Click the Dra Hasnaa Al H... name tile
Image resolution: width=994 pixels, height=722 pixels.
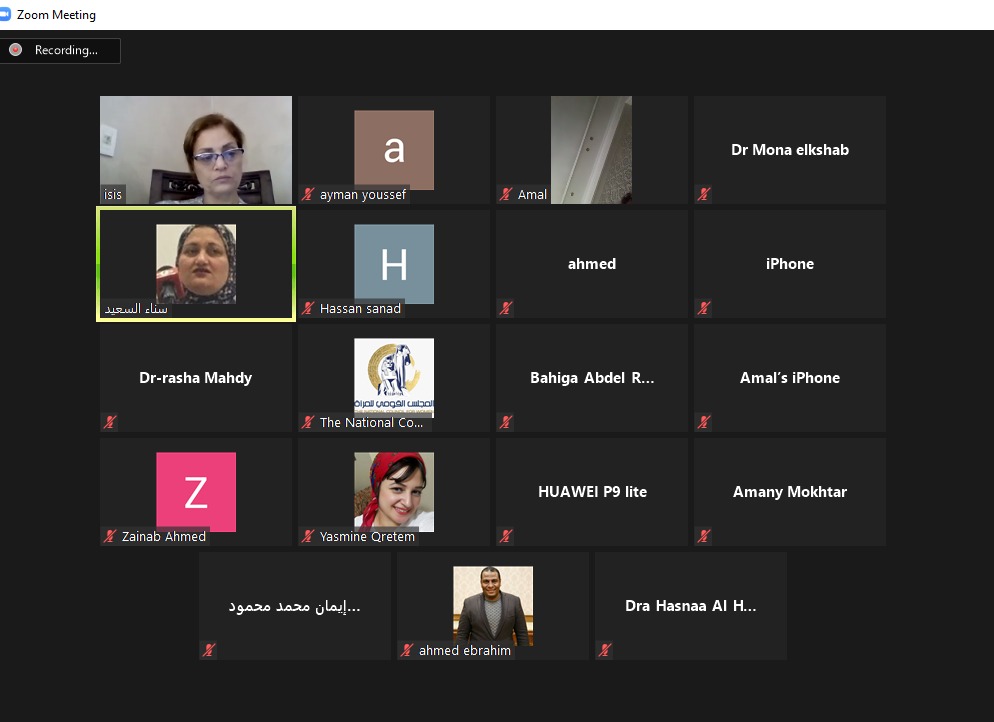pyautogui.click(x=691, y=606)
